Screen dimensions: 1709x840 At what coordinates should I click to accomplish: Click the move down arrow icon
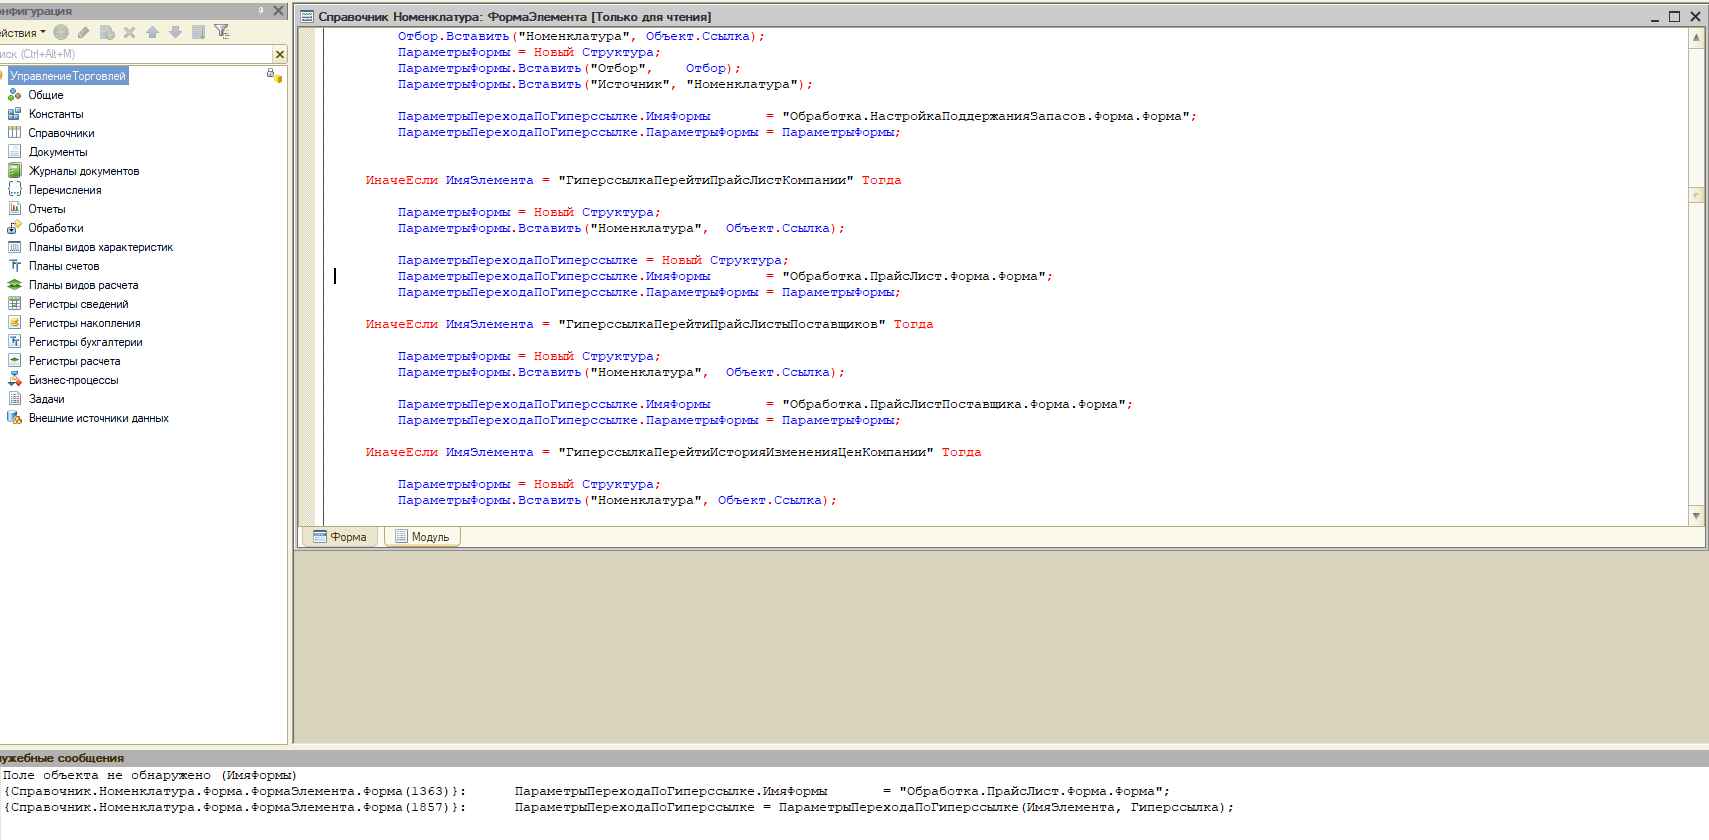[x=175, y=32]
